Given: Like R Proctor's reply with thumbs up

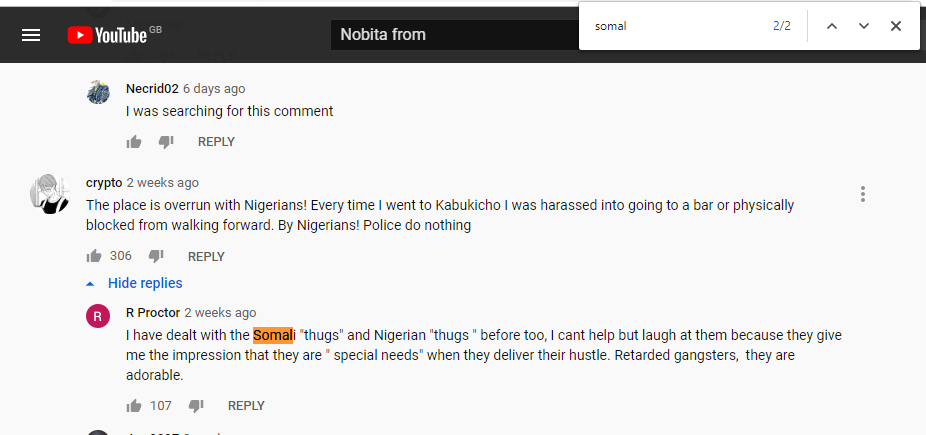Looking at the screenshot, I should pos(134,406).
